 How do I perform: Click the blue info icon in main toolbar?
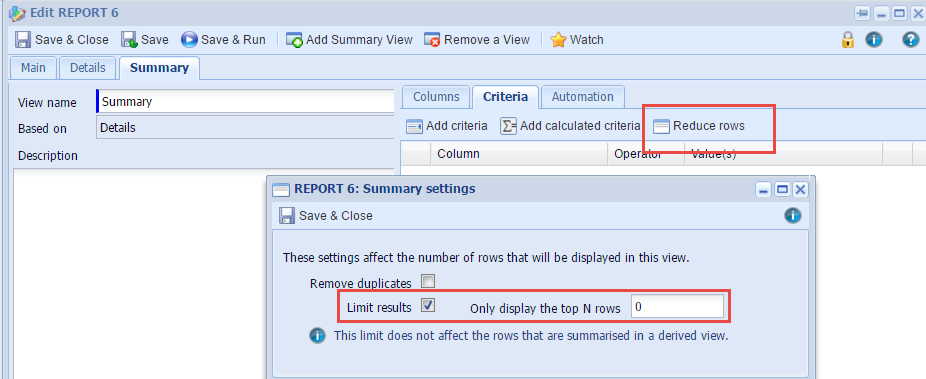point(873,40)
